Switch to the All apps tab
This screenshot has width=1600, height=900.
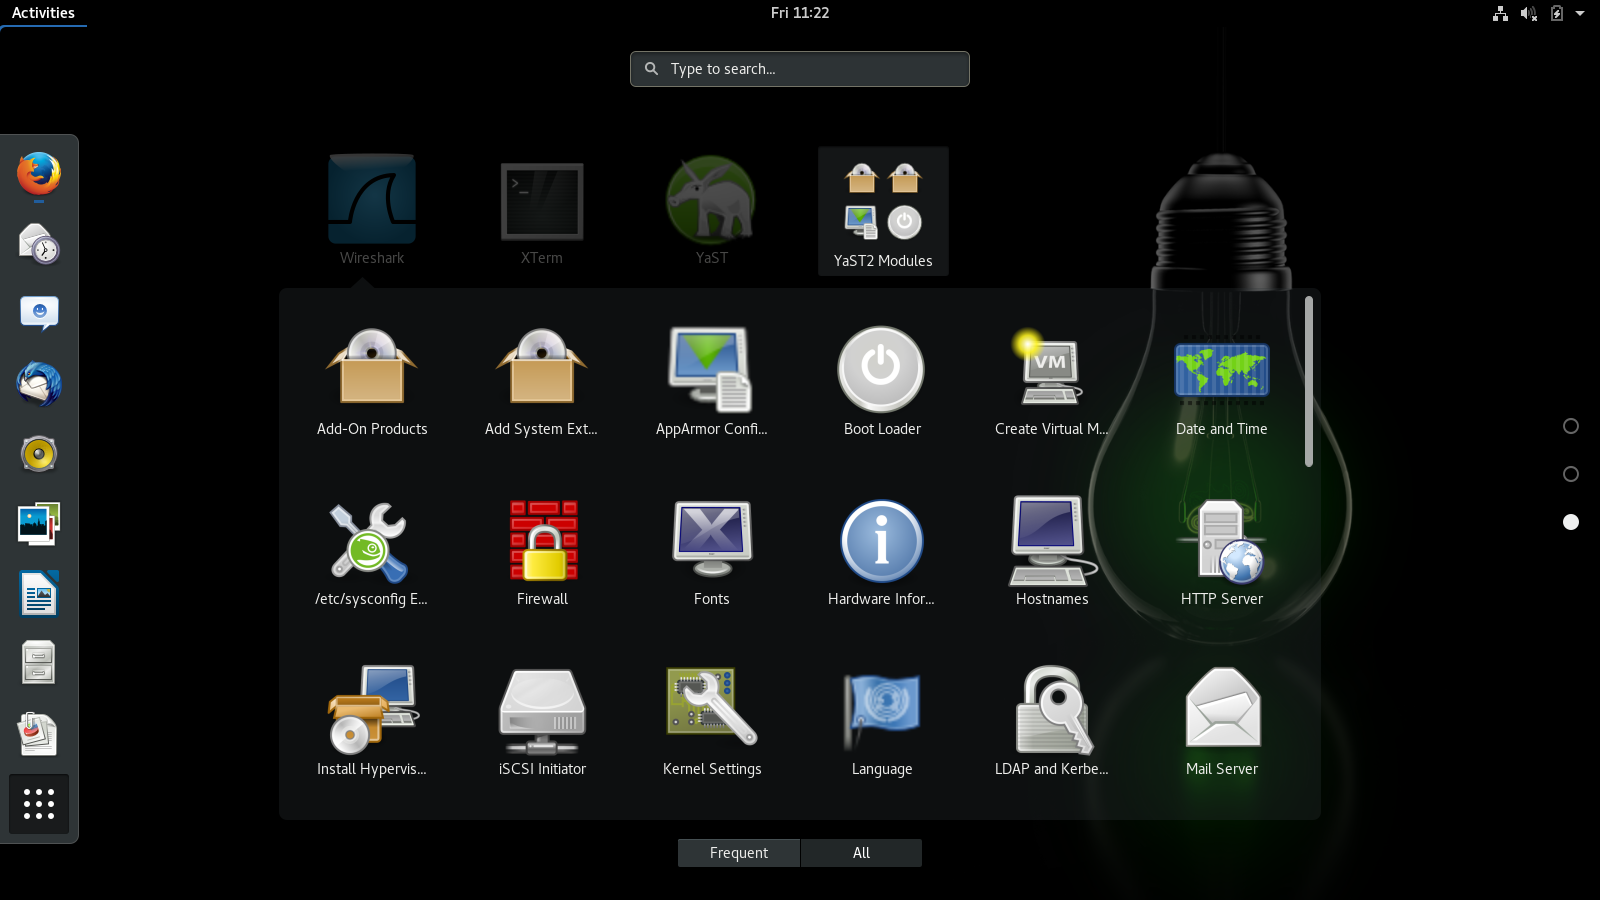pos(861,853)
